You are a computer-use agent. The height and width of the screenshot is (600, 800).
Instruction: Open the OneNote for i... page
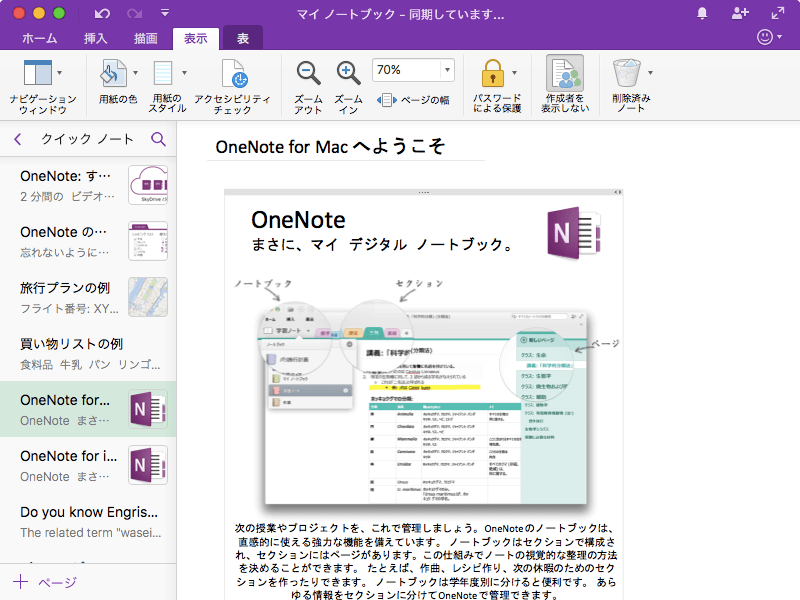[x=88, y=465]
